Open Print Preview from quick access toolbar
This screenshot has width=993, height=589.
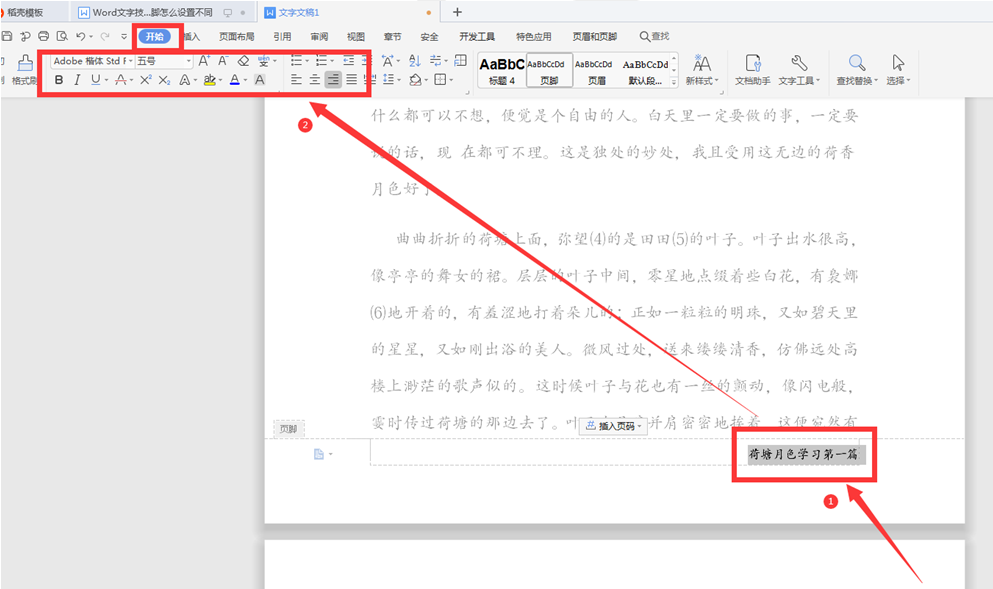click(61, 36)
